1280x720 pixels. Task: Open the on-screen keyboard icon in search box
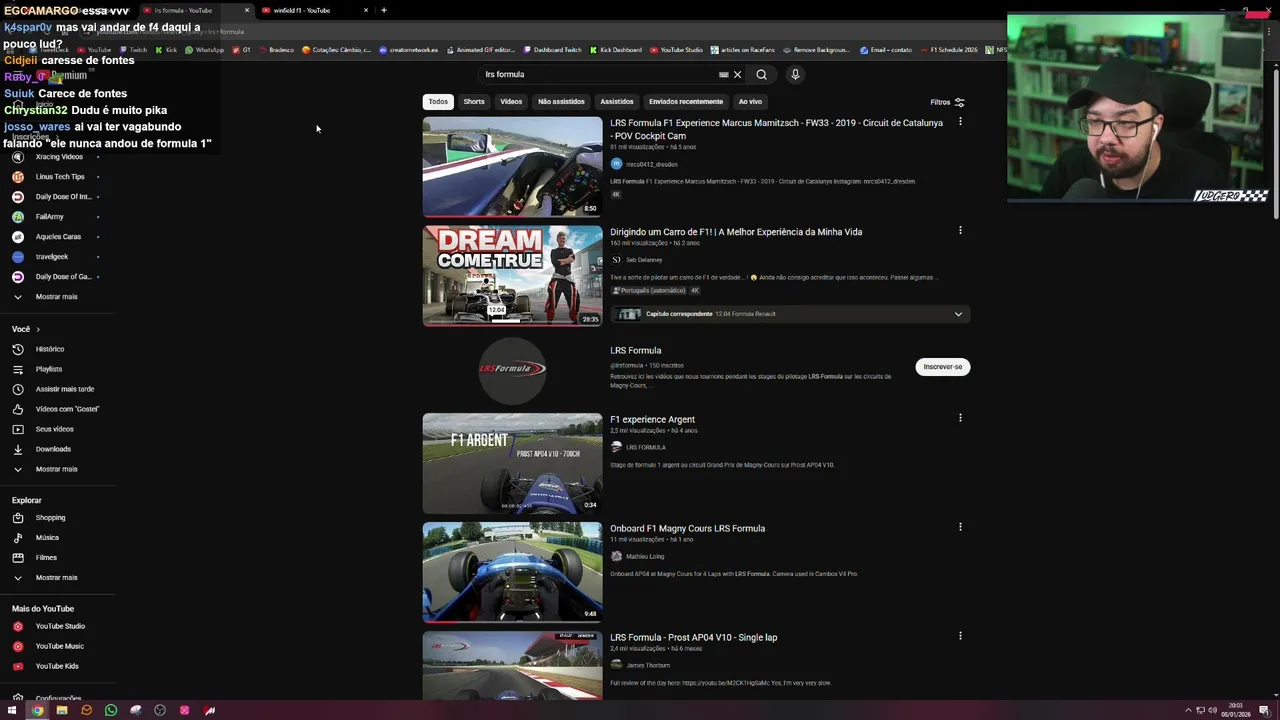723,74
